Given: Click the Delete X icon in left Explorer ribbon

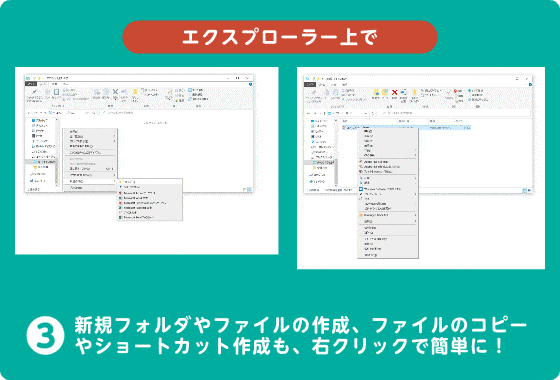Looking at the screenshot, I should (115, 92).
